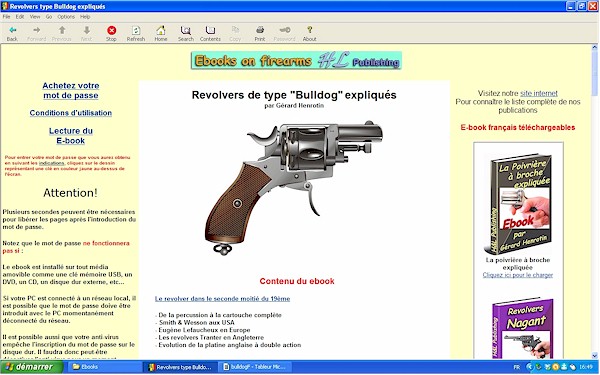Open the Edit menu
Screen dimensions: 600x375
pos(20,17)
